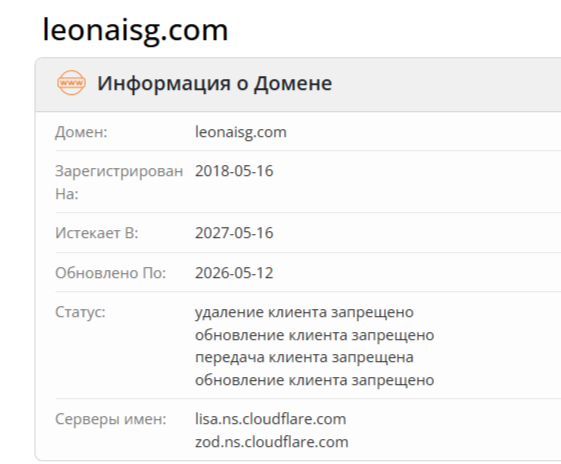Click the orange www globe icon

point(71,83)
